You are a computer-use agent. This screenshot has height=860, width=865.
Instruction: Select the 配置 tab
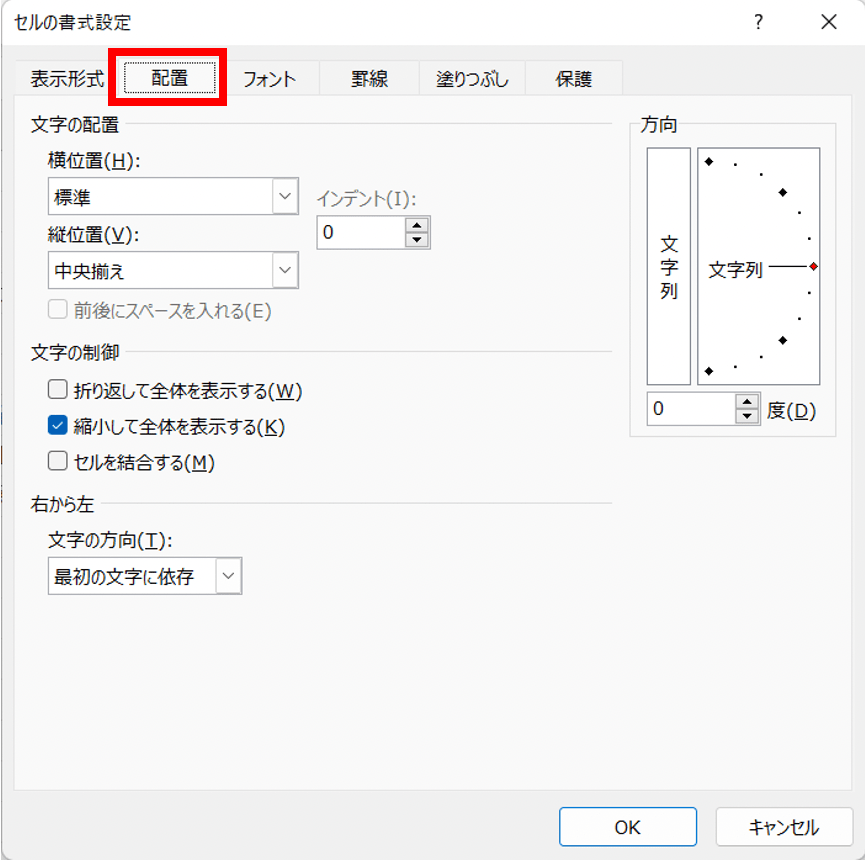coord(169,78)
